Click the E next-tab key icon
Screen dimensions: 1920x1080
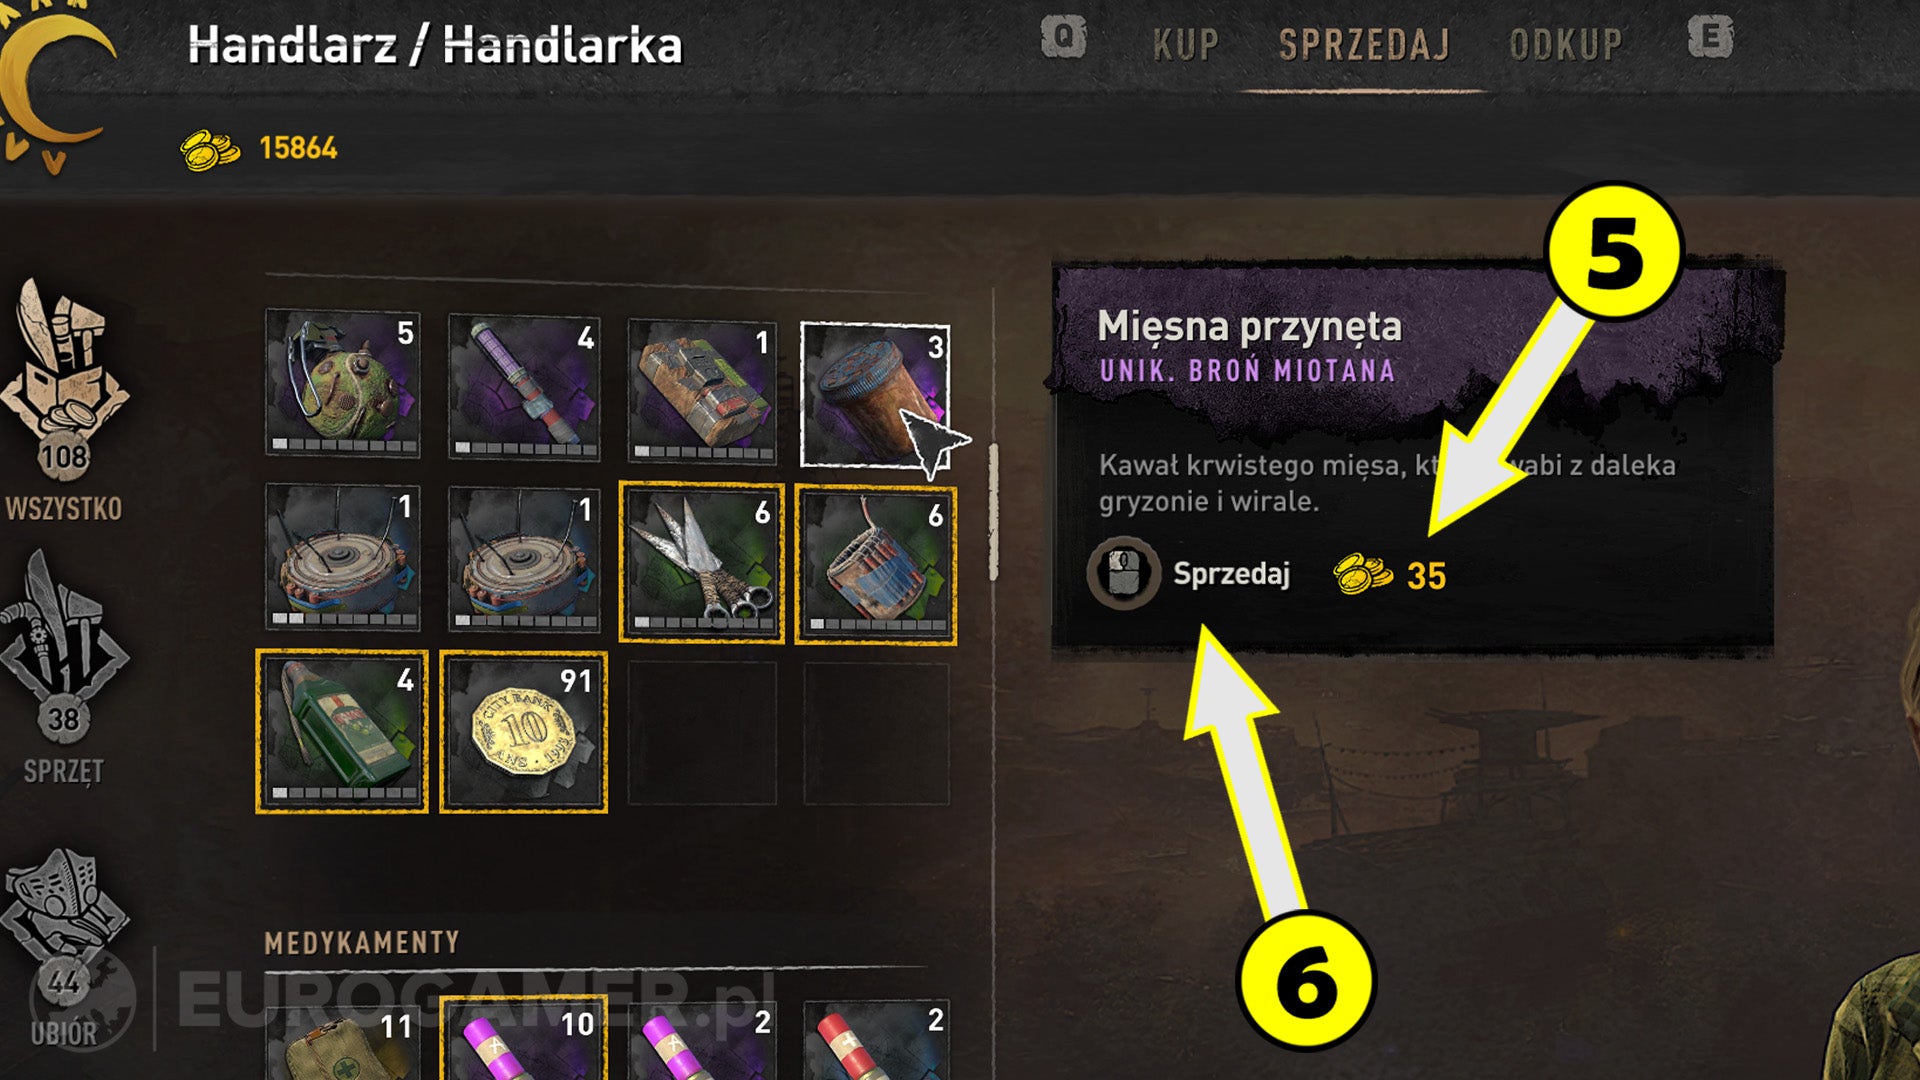(1711, 38)
